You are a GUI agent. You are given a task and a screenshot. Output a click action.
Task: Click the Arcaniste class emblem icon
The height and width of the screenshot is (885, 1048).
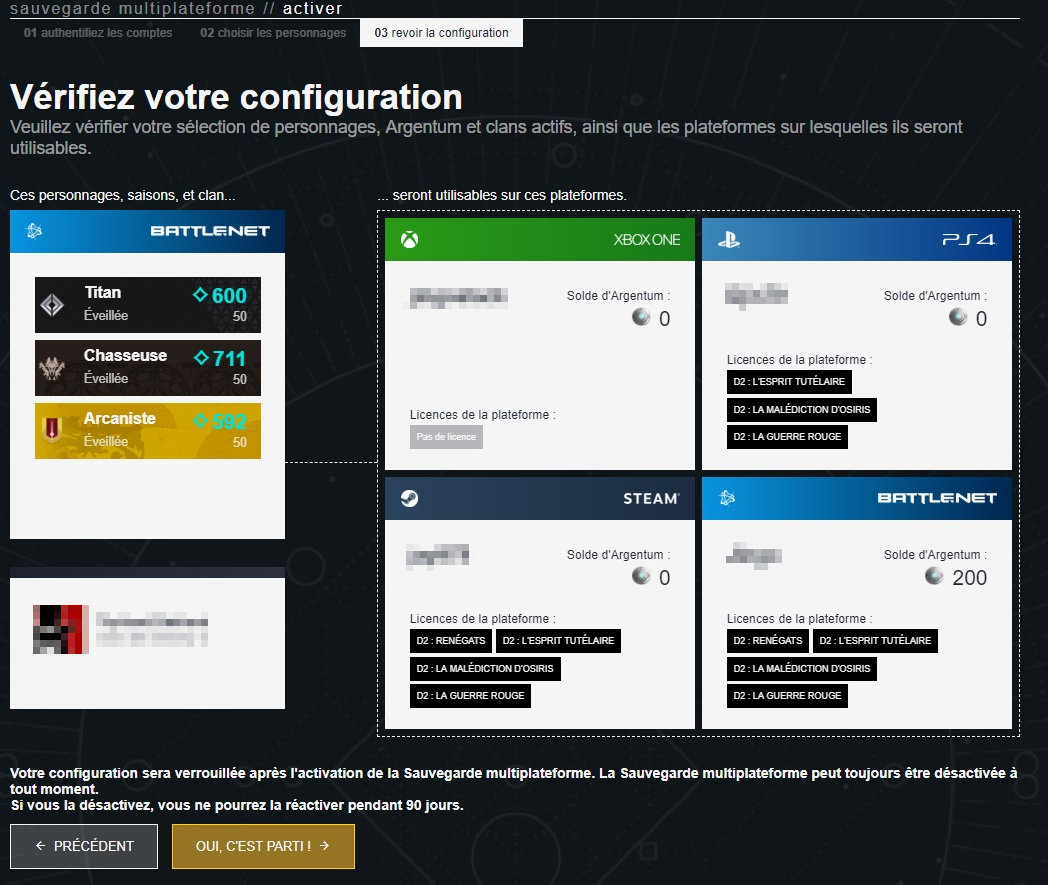point(52,430)
